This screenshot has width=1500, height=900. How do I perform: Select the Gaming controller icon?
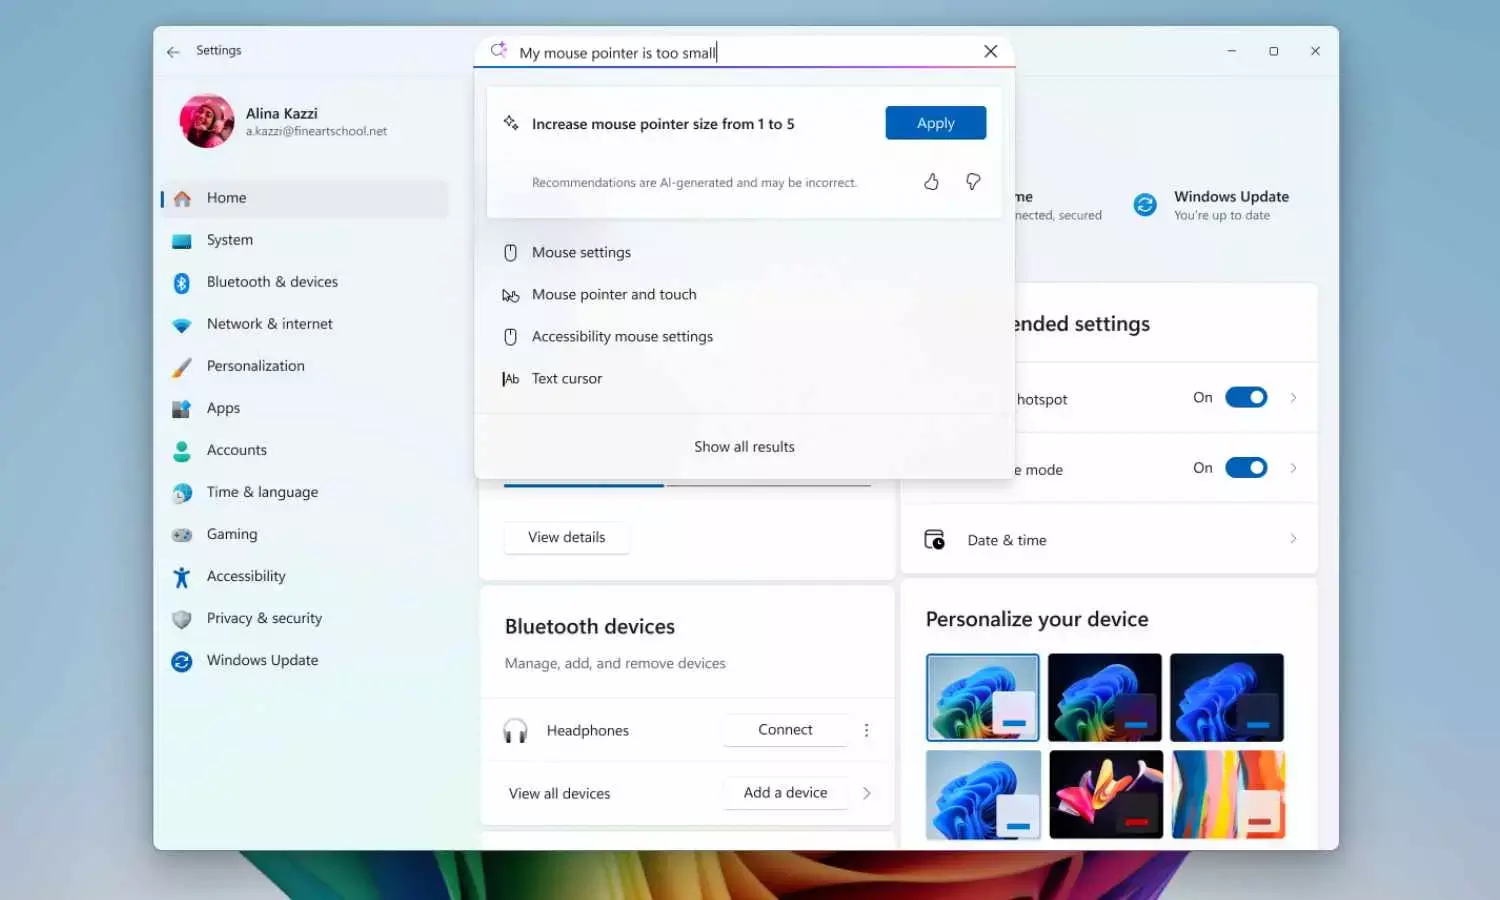point(181,534)
